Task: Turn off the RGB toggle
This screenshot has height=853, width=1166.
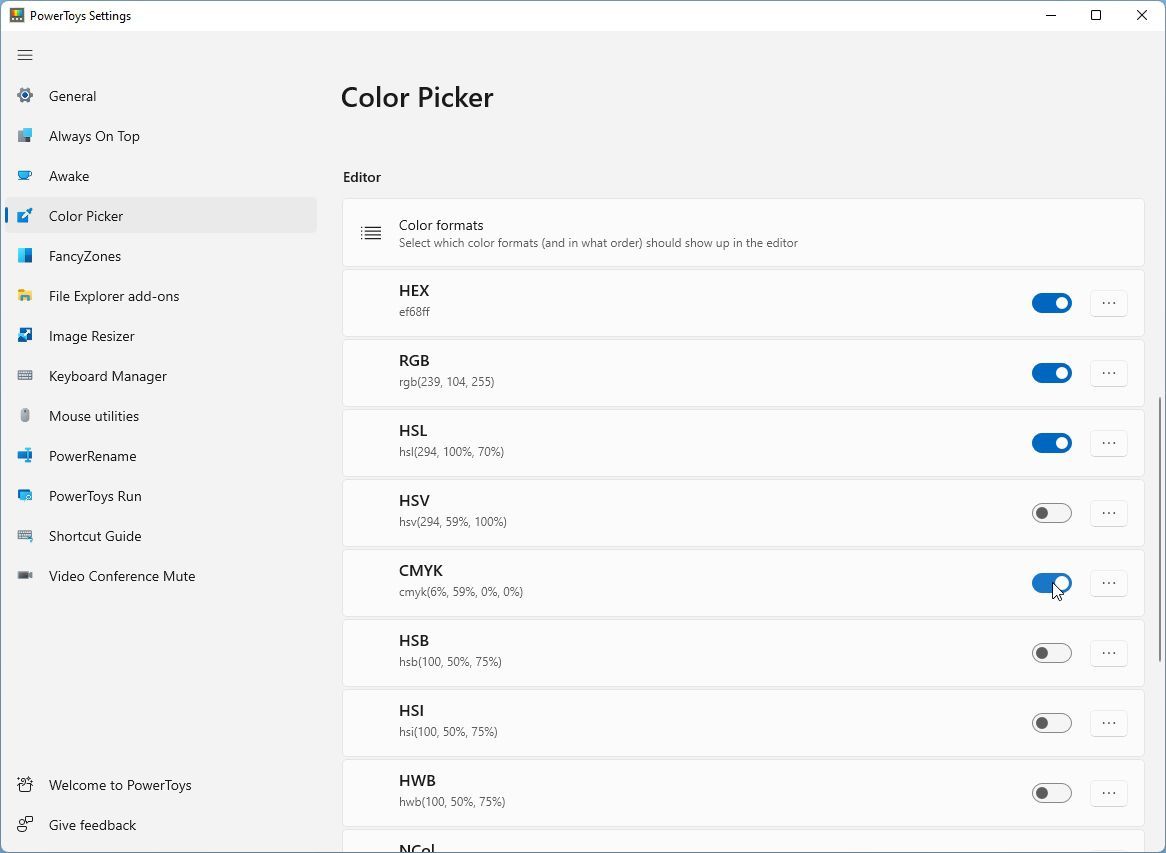Action: pyautogui.click(x=1051, y=372)
